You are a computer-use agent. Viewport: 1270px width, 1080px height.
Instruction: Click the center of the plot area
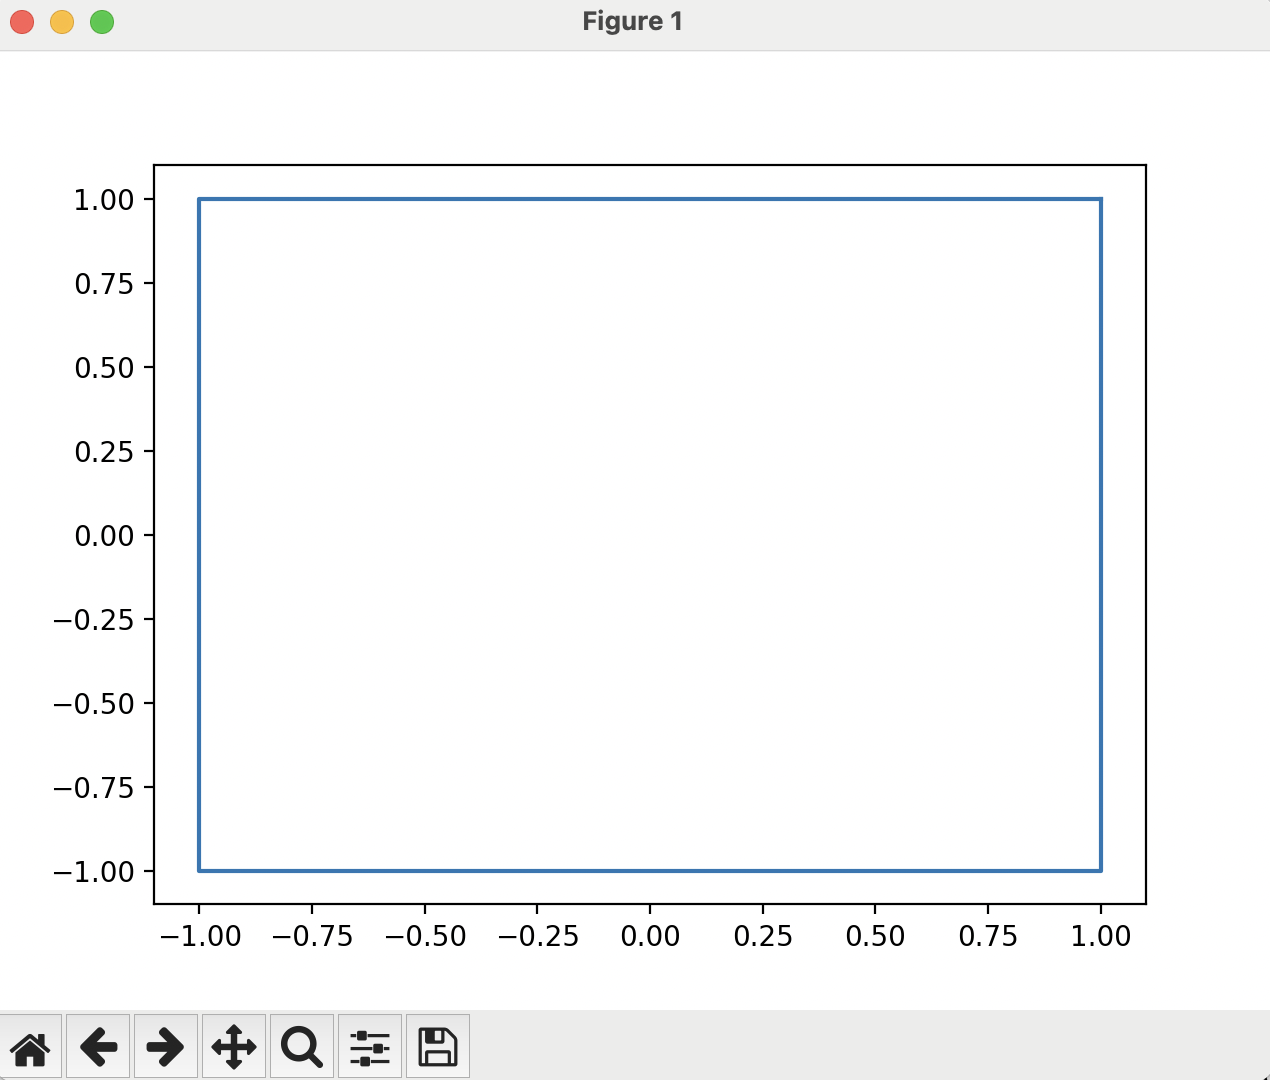pos(650,535)
